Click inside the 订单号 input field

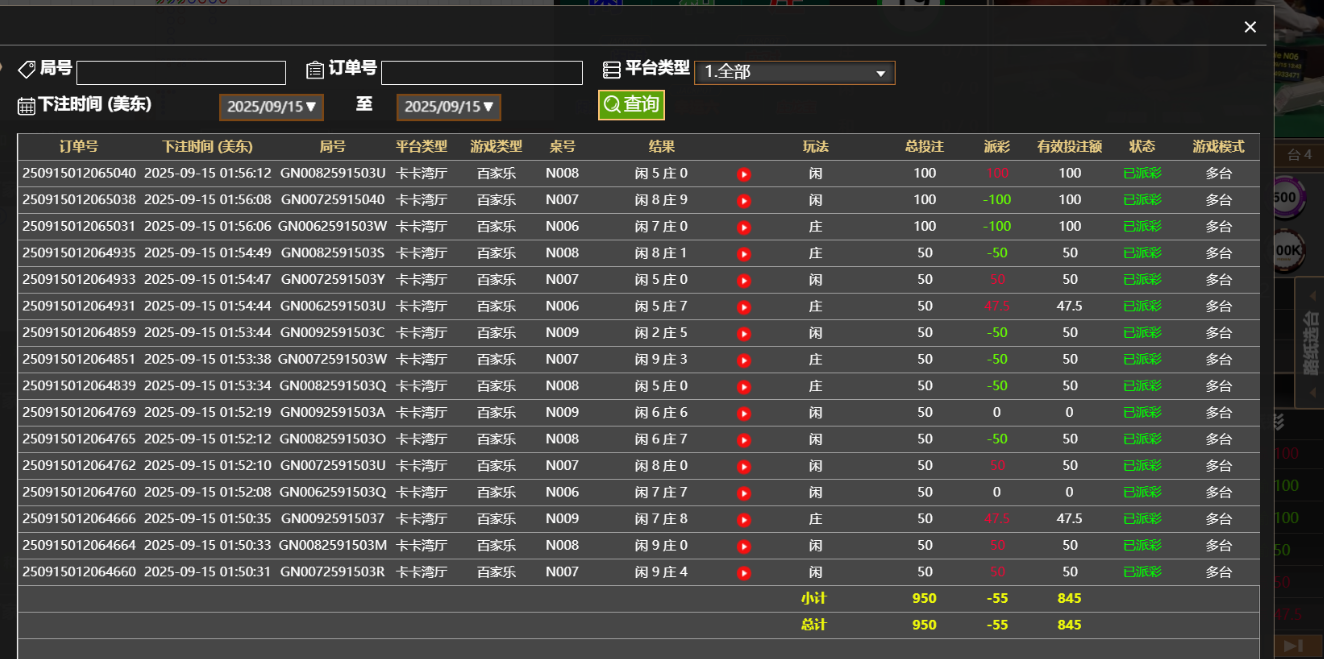click(x=481, y=72)
